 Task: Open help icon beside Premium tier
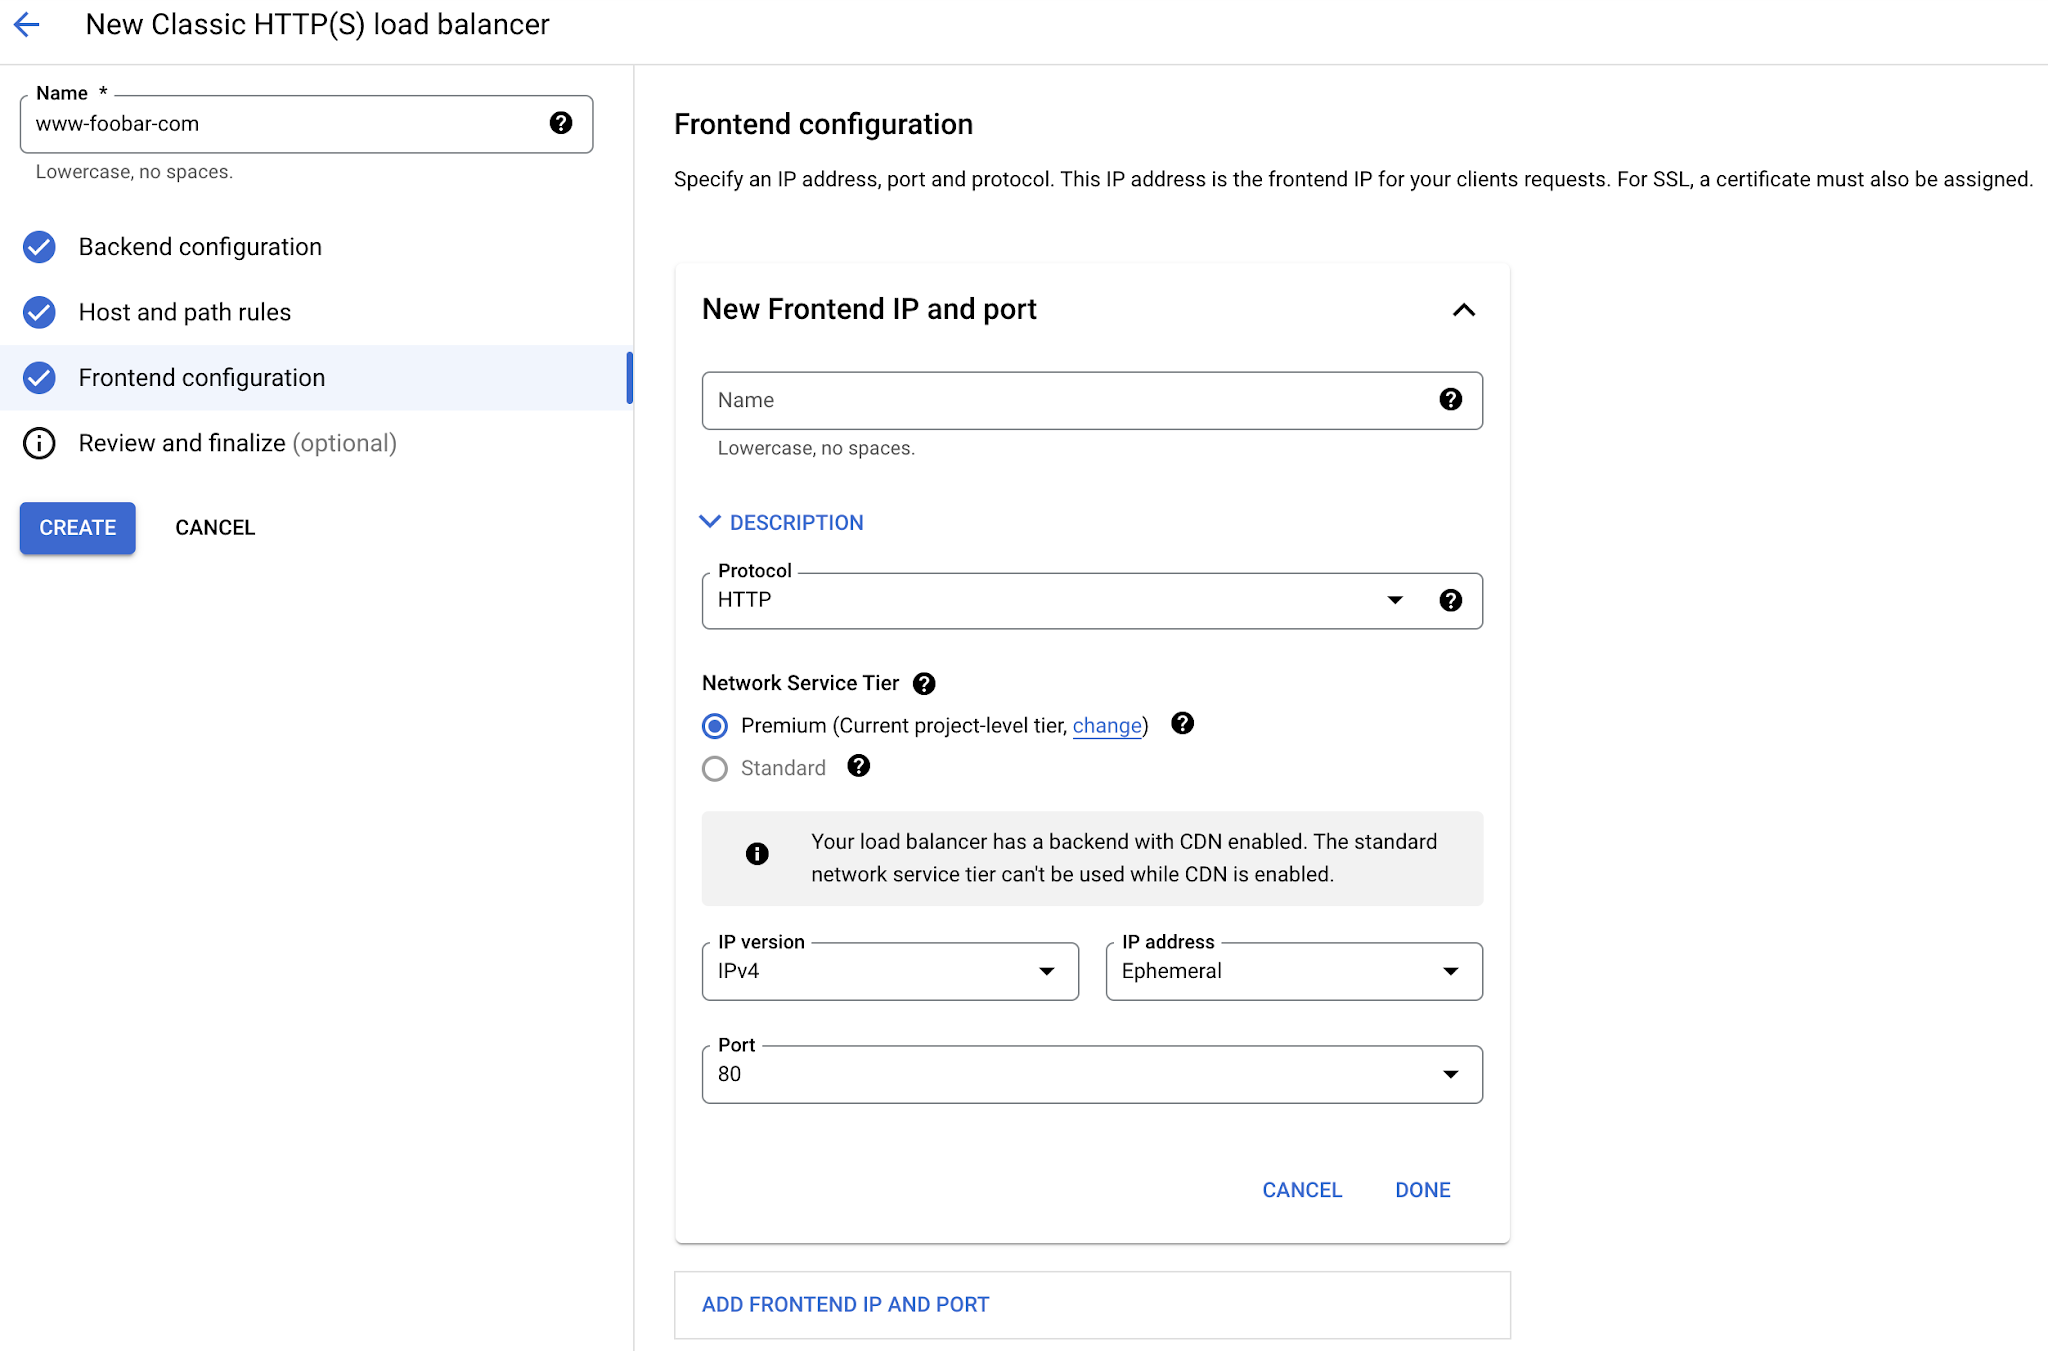click(1182, 723)
